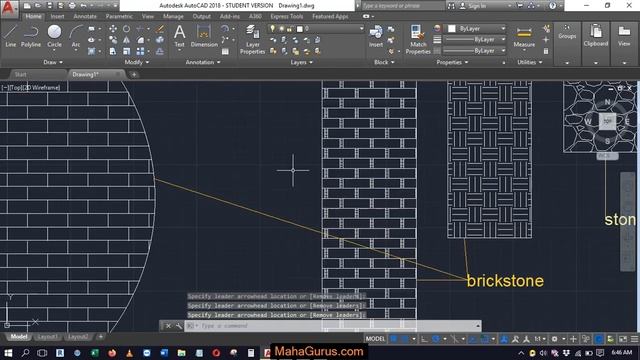The image size is (640, 360).
Task: Select the Mirror tool in Modify panel
Action: [127, 40]
